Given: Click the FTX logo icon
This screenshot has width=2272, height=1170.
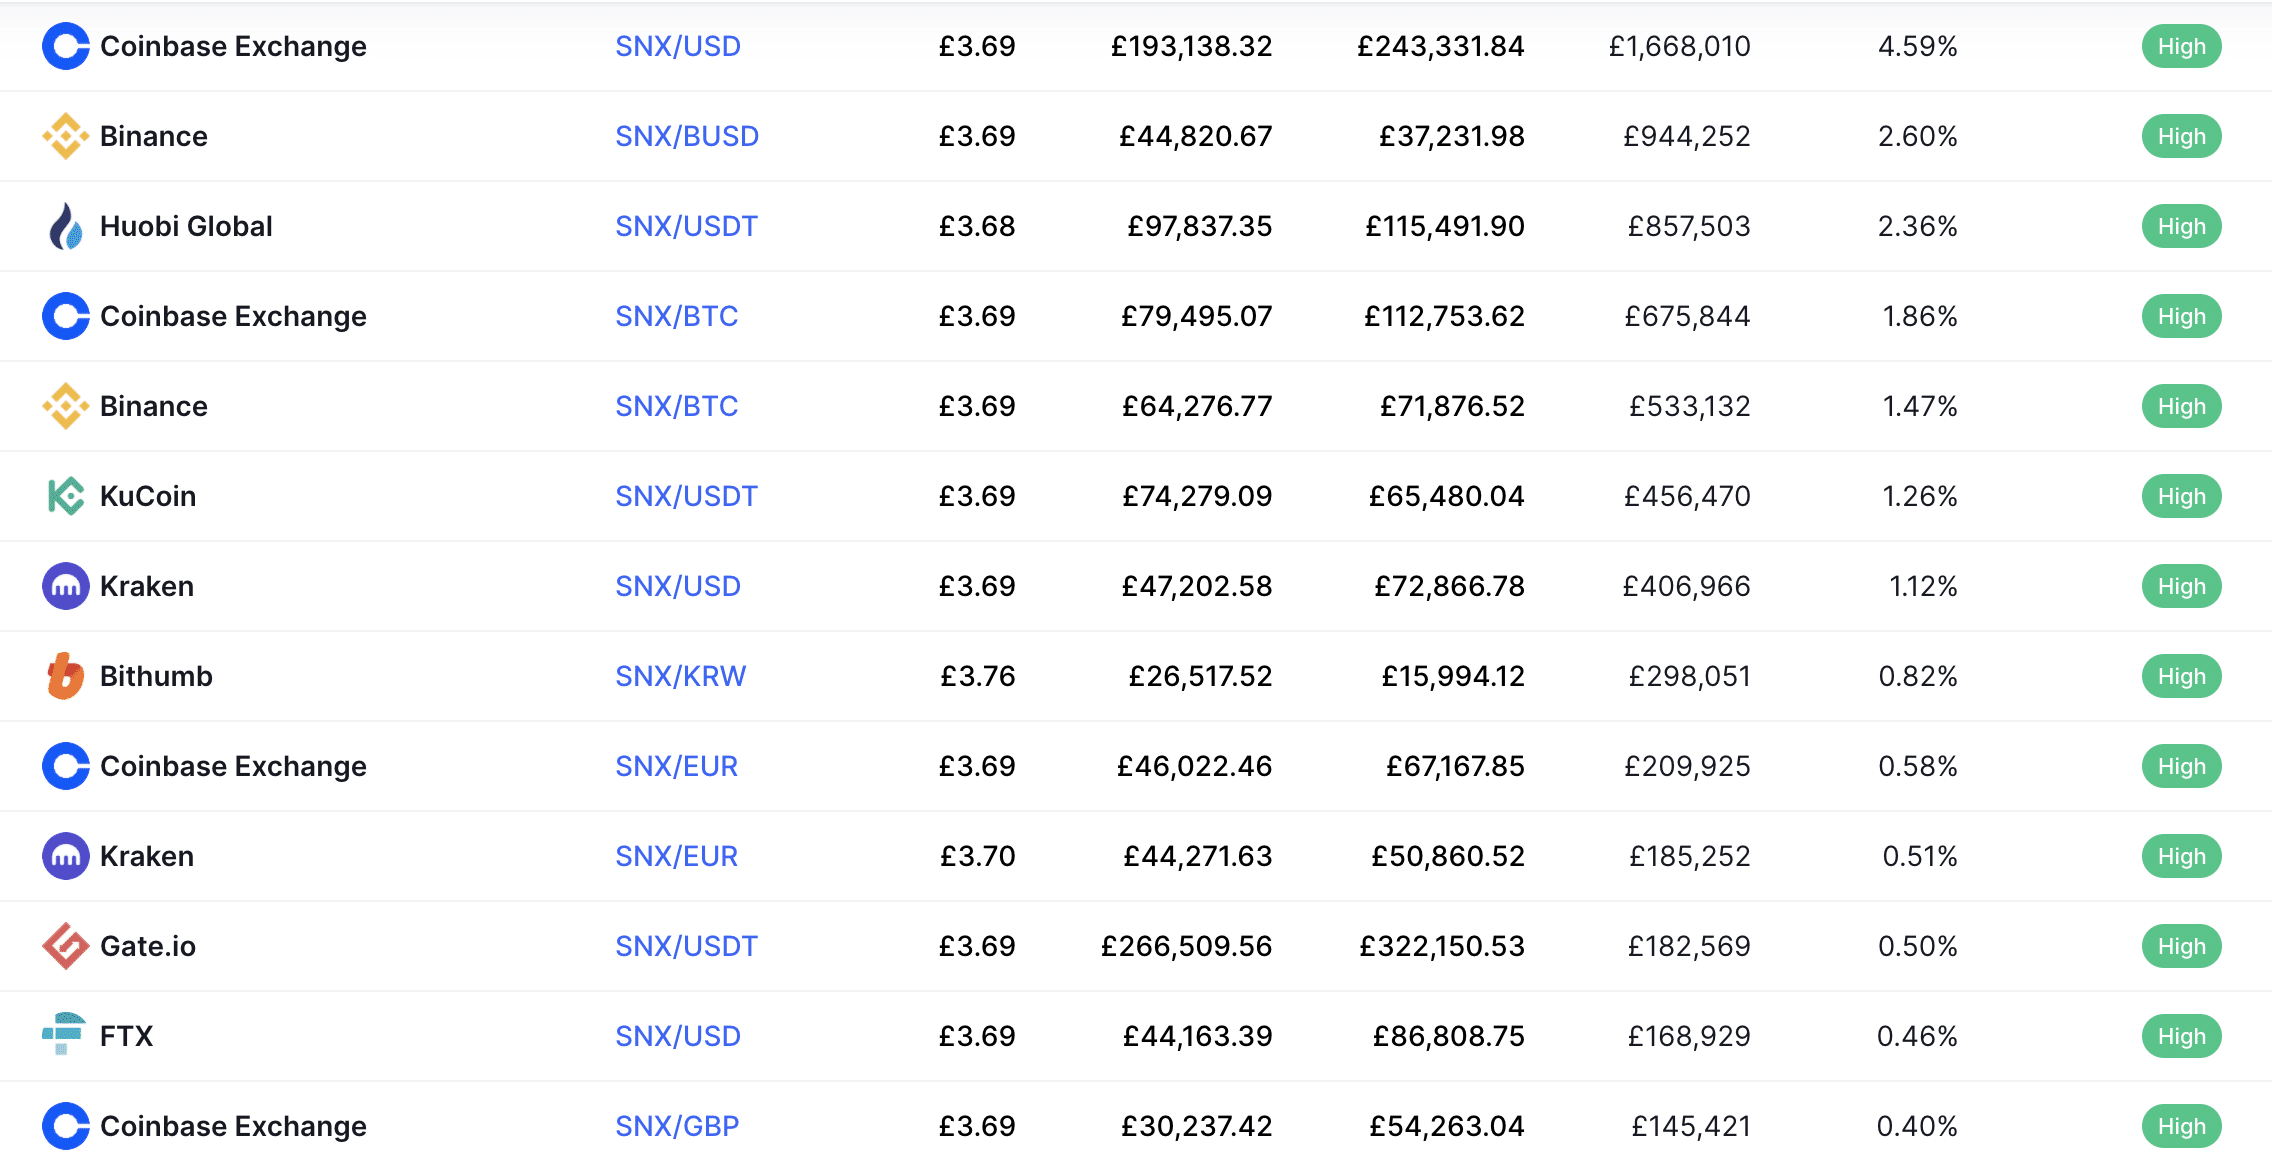Looking at the screenshot, I should (63, 1034).
